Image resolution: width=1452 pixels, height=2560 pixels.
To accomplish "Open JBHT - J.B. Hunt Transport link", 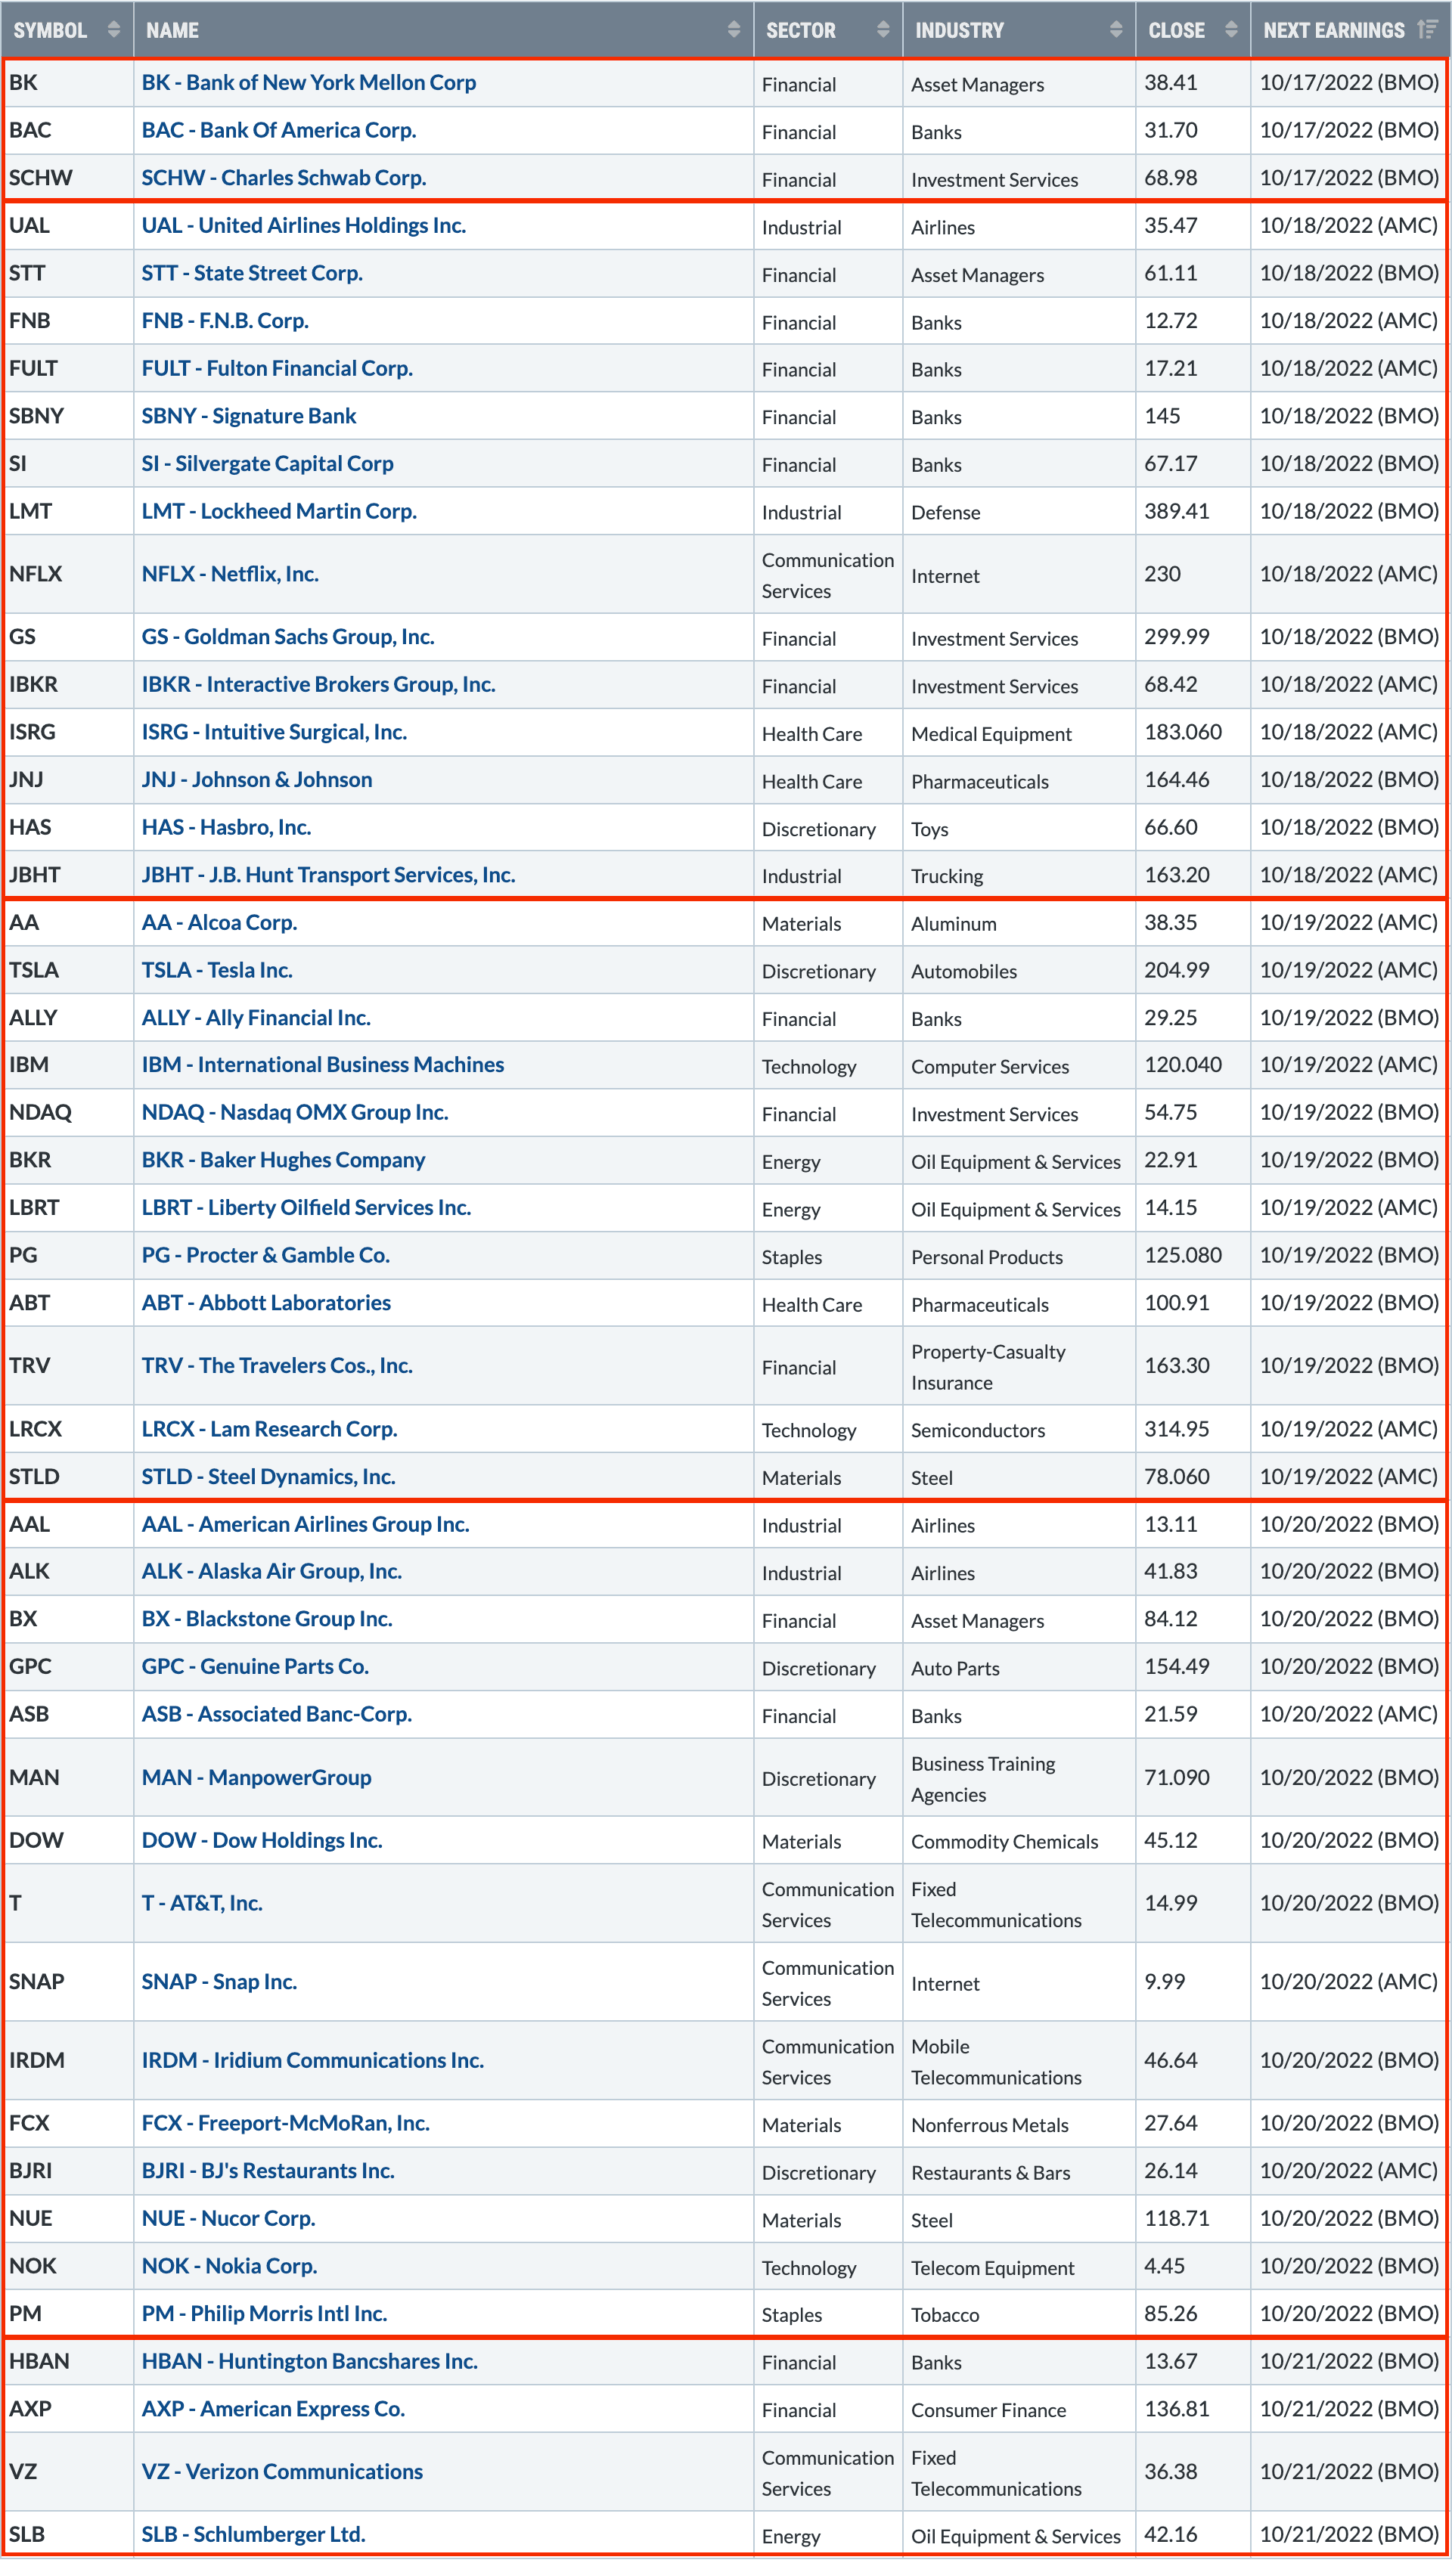I will (x=329, y=875).
